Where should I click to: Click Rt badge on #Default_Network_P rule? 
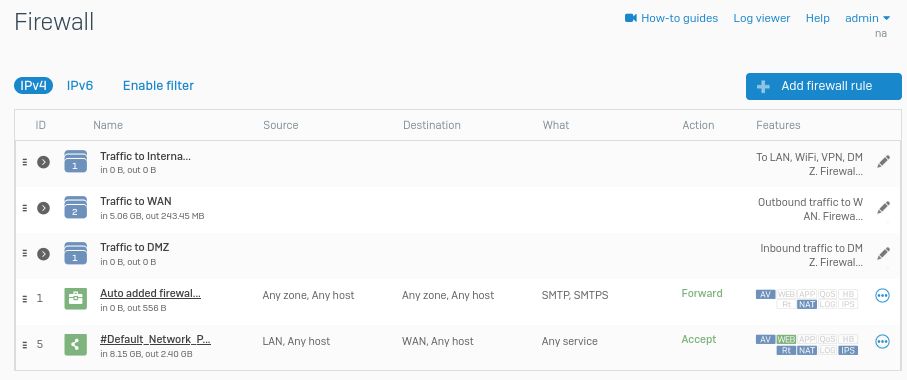(786, 350)
